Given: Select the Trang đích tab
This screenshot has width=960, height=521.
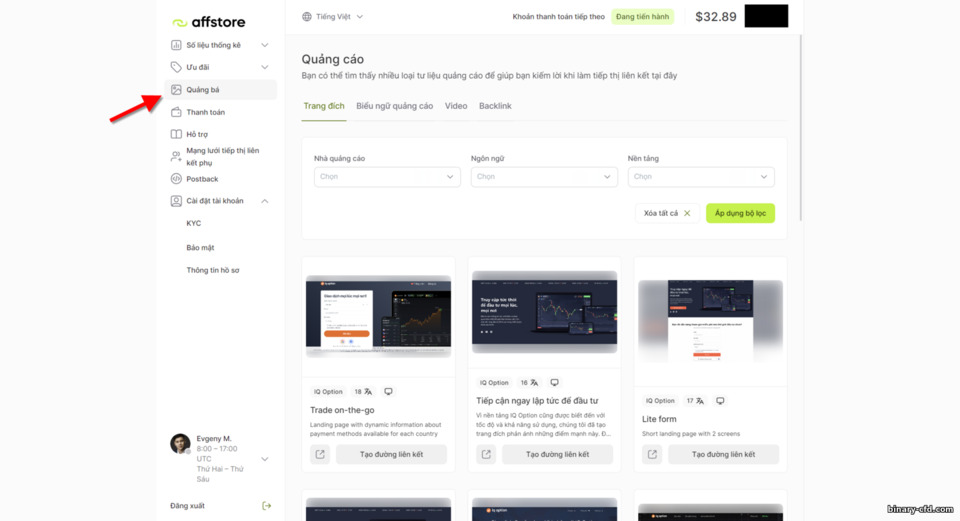Looking at the screenshot, I should click(x=324, y=106).
